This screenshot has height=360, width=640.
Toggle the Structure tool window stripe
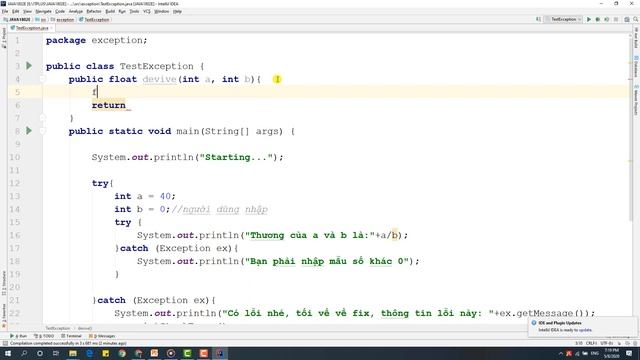(x=4, y=283)
